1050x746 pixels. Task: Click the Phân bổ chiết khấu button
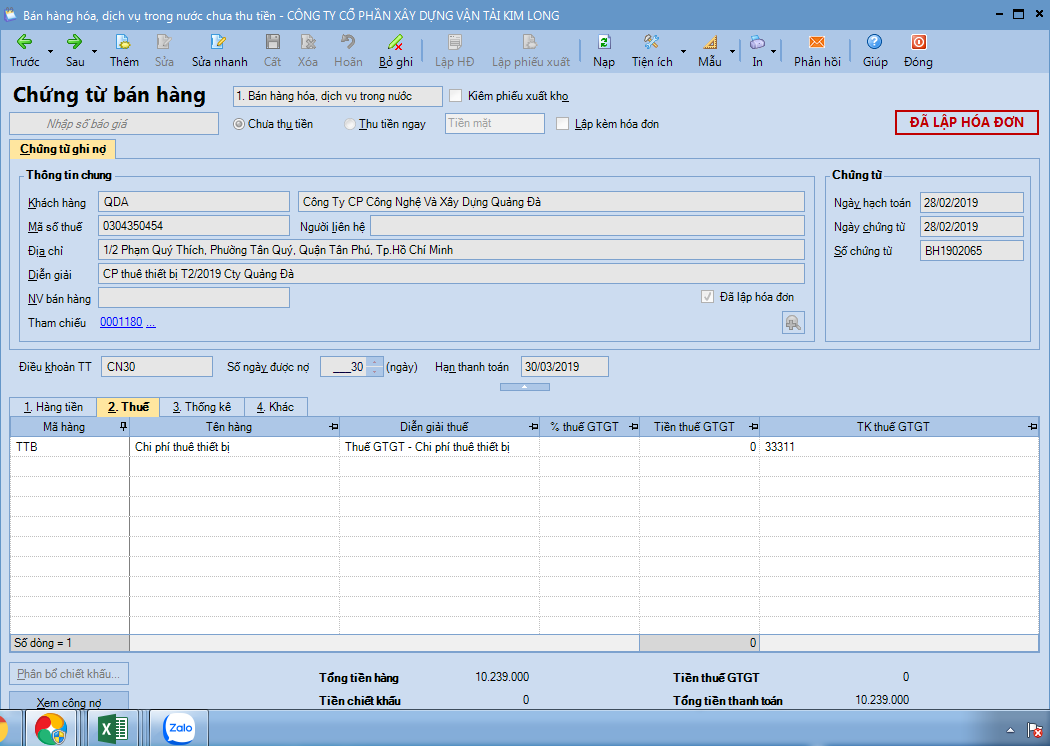(68, 674)
